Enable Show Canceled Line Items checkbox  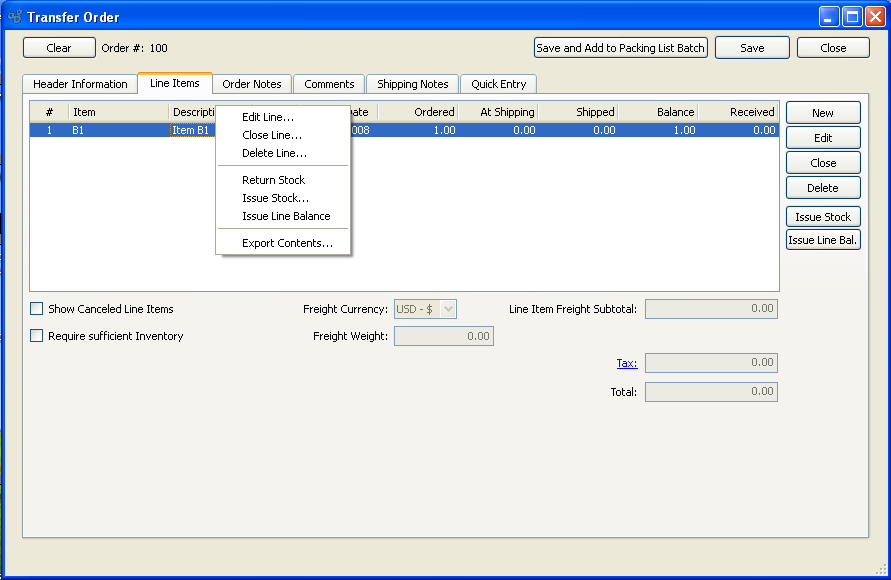pos(37,309)
